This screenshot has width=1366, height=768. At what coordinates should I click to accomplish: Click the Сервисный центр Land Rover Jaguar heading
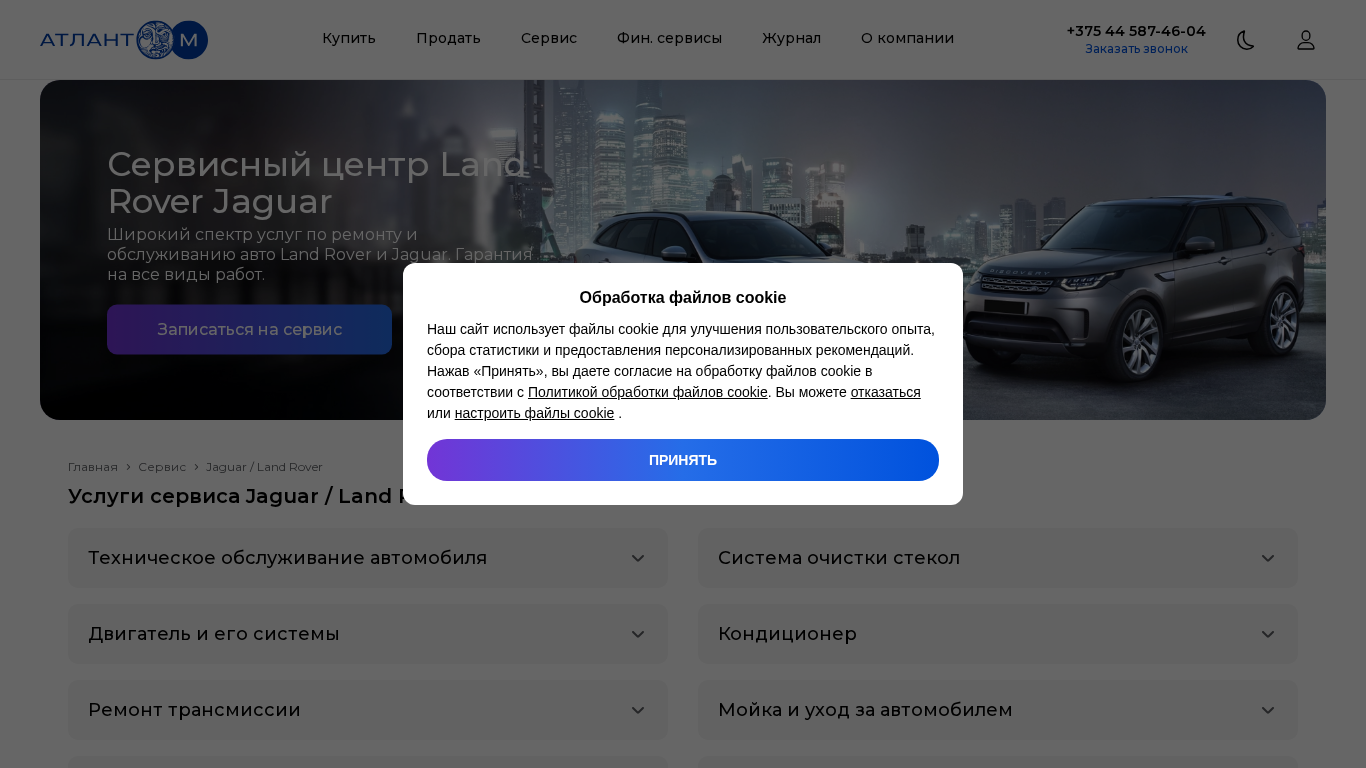317,183
